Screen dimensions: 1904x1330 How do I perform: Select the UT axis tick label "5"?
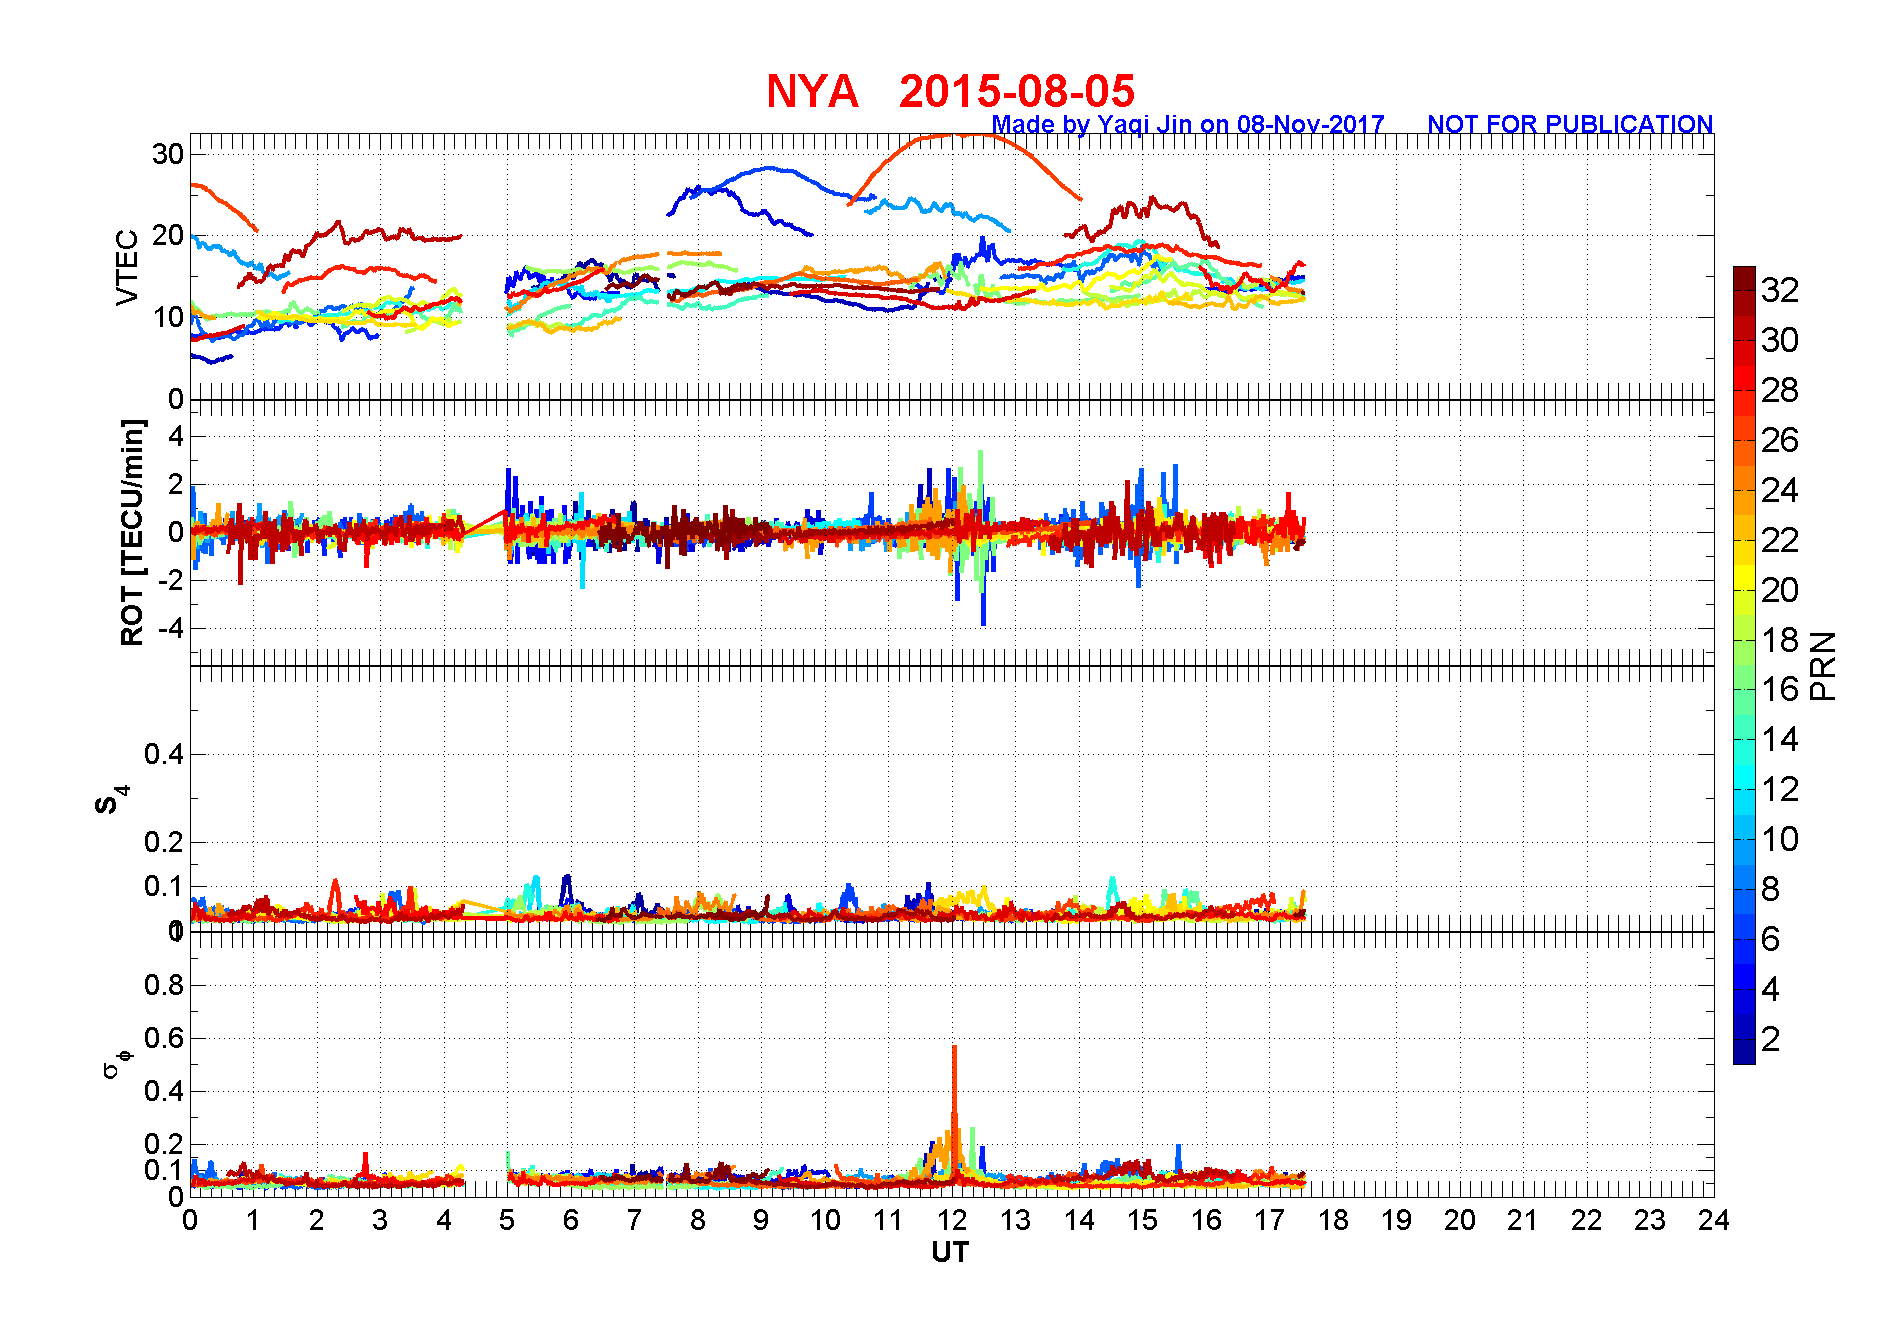coord(507,1221)
